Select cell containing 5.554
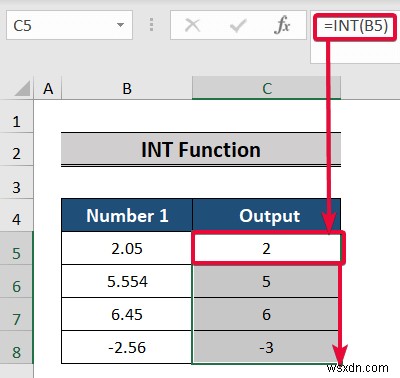The width and height of the screenshot is (400, 378). click(127, 281)
